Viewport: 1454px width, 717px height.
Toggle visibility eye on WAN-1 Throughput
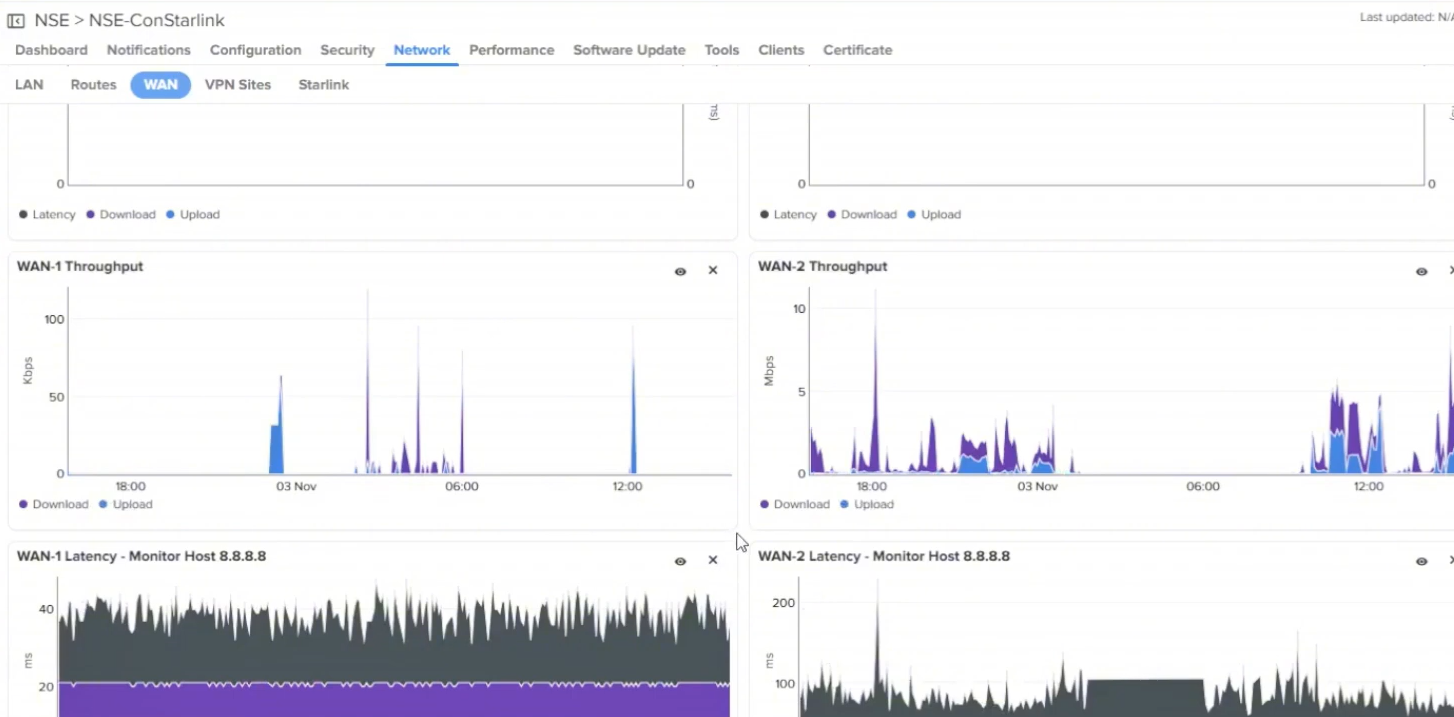pos(680,271)
